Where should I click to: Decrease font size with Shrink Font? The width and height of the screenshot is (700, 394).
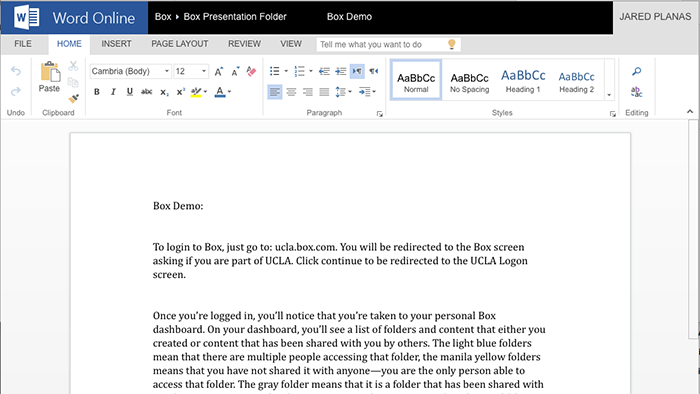(235, 71)
